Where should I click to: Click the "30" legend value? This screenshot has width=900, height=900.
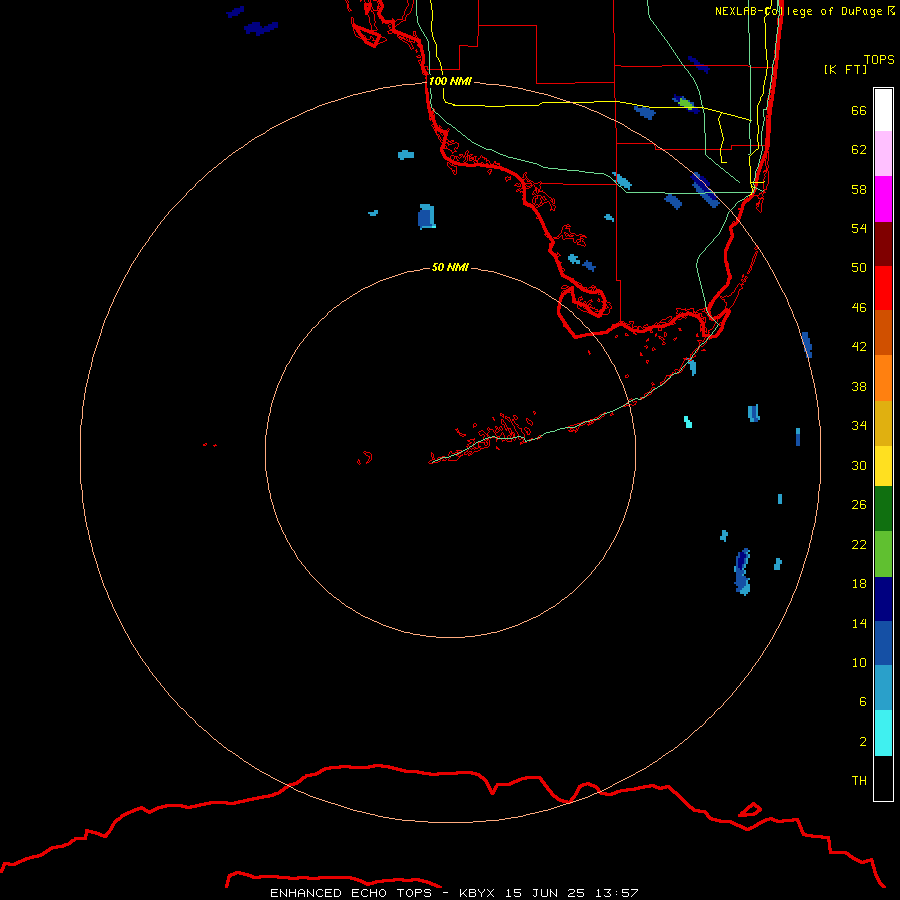pos(859,465)
